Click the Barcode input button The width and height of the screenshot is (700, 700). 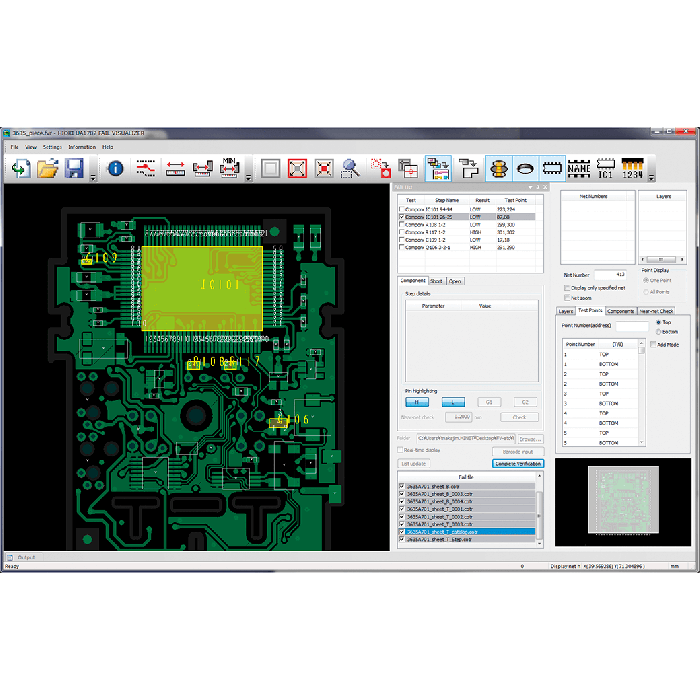pos(518,451)
